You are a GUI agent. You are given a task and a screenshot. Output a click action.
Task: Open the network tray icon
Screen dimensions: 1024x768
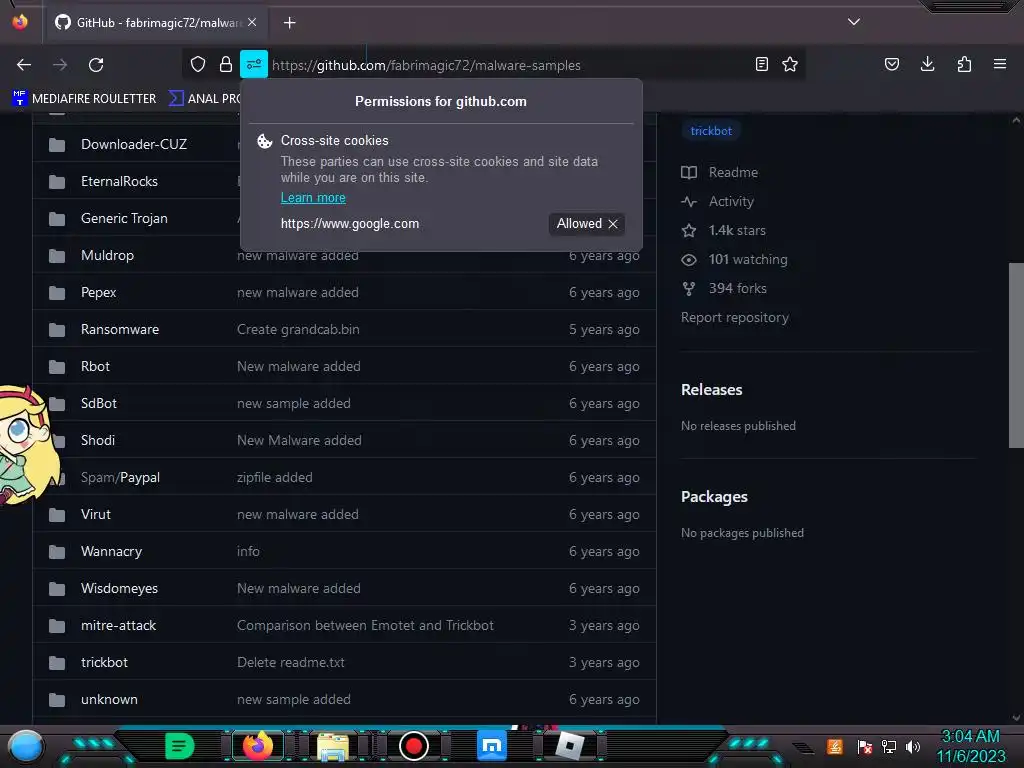(x=889, y=746)
